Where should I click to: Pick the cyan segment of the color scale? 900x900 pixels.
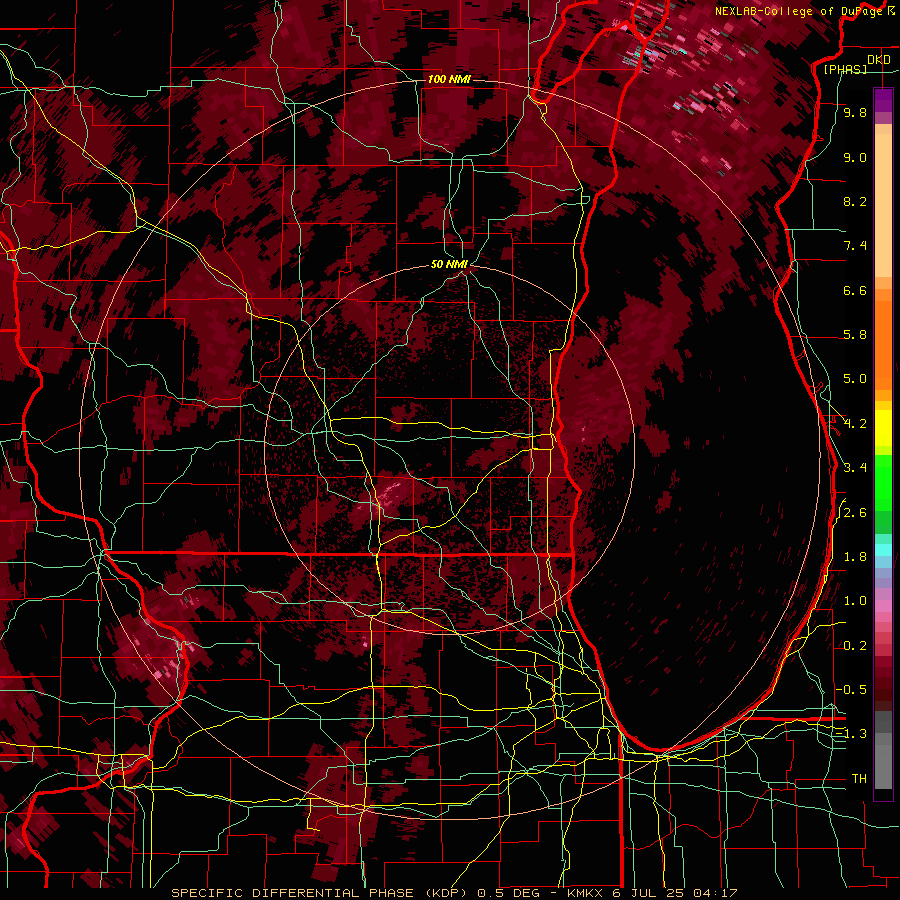[x=883, y=550]
